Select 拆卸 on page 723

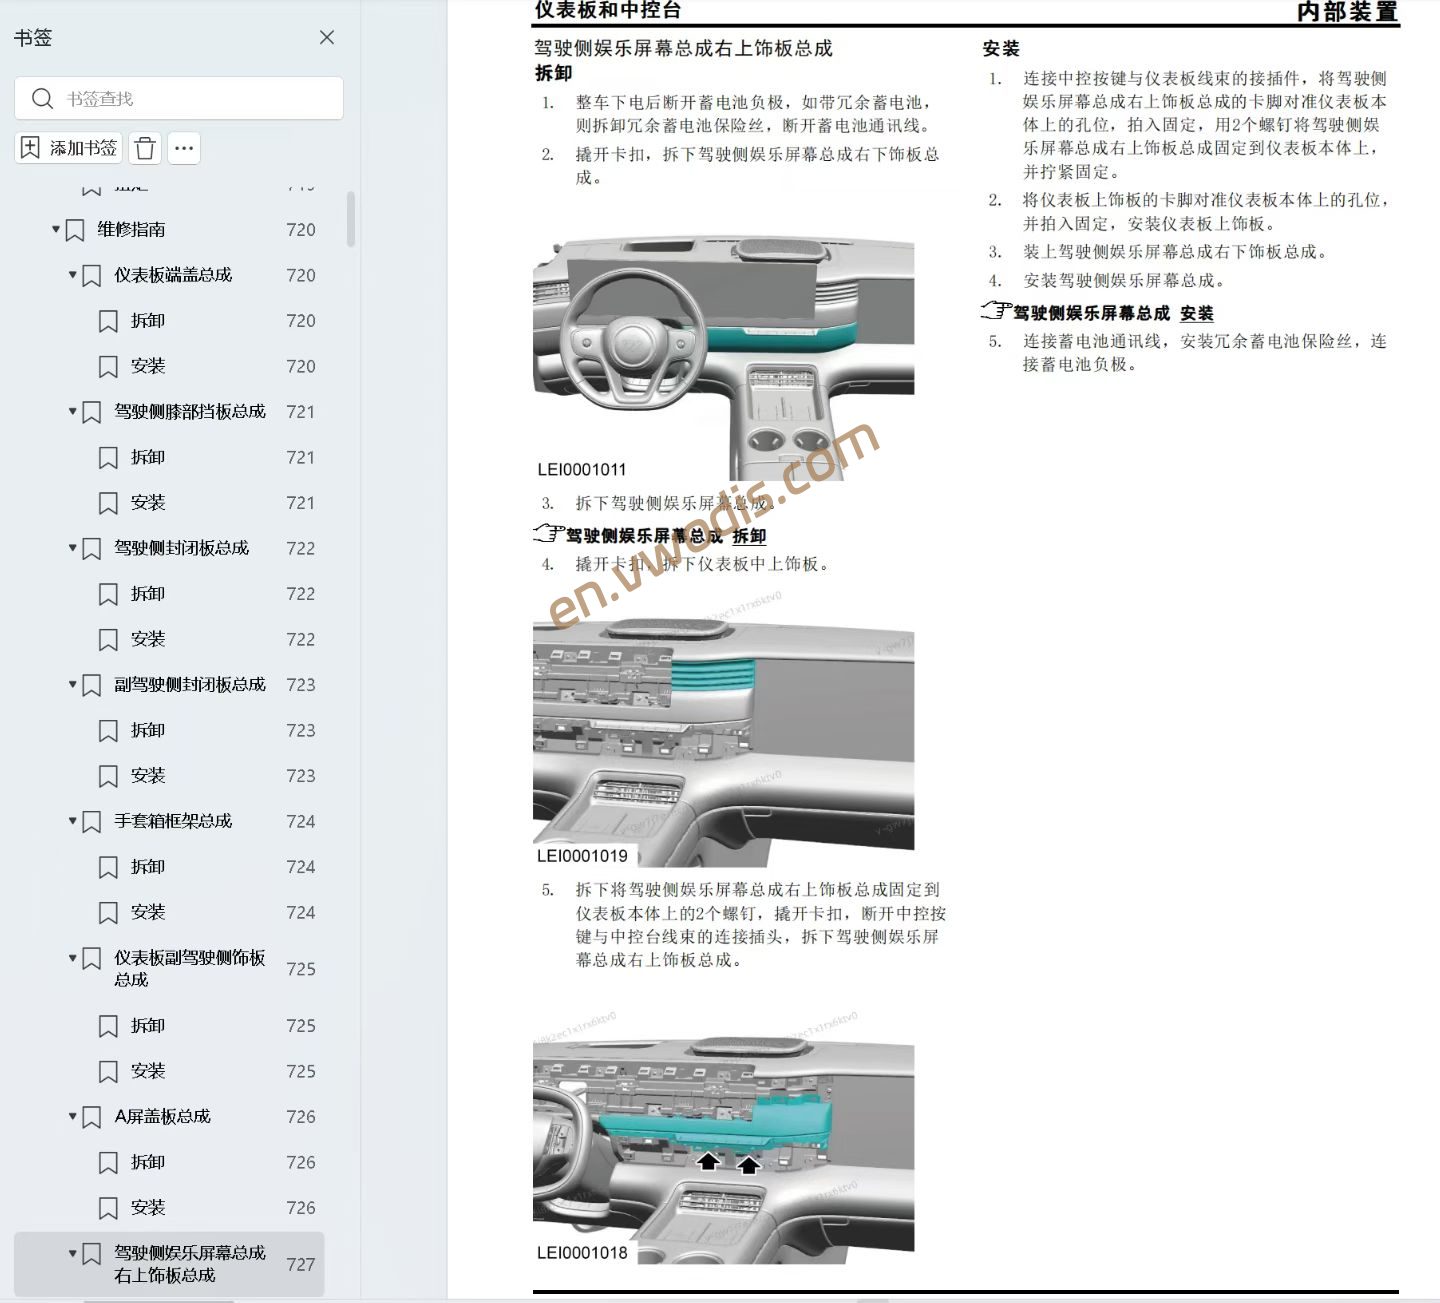tap(148, 730)
